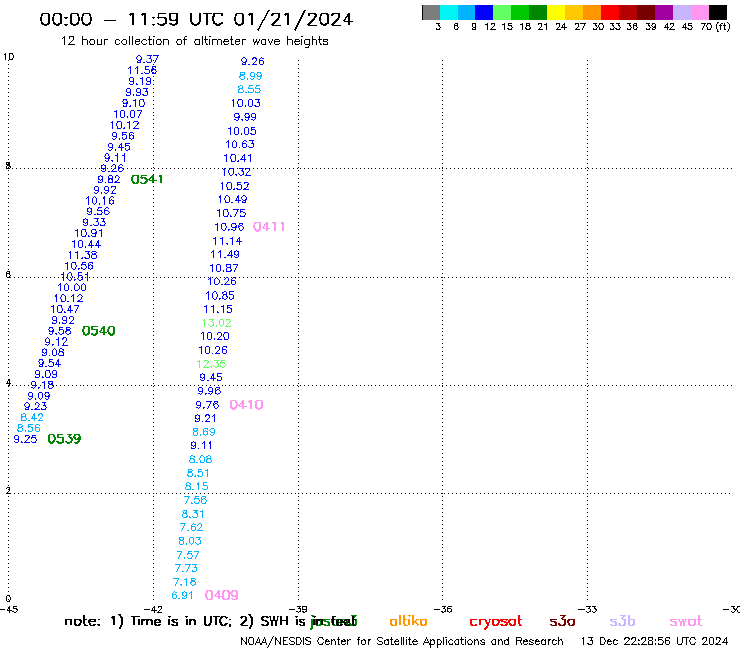
Task: Click the wave height value 10.47
Action: coord(65,310)
